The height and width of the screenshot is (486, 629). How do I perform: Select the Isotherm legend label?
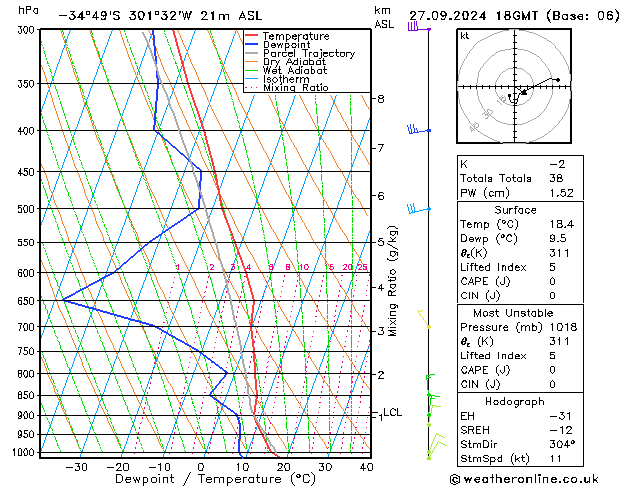pos(286,79)
